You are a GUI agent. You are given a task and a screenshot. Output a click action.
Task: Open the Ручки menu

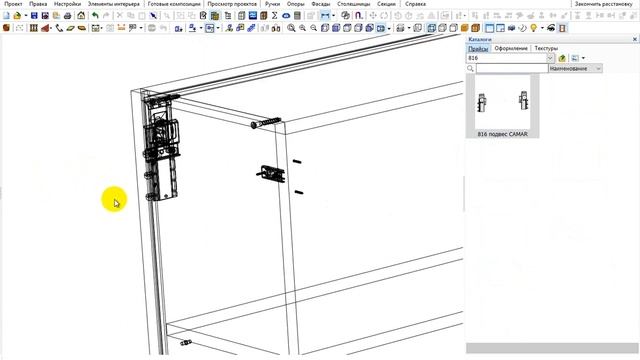pyautogui.click(x=272, y=4)
